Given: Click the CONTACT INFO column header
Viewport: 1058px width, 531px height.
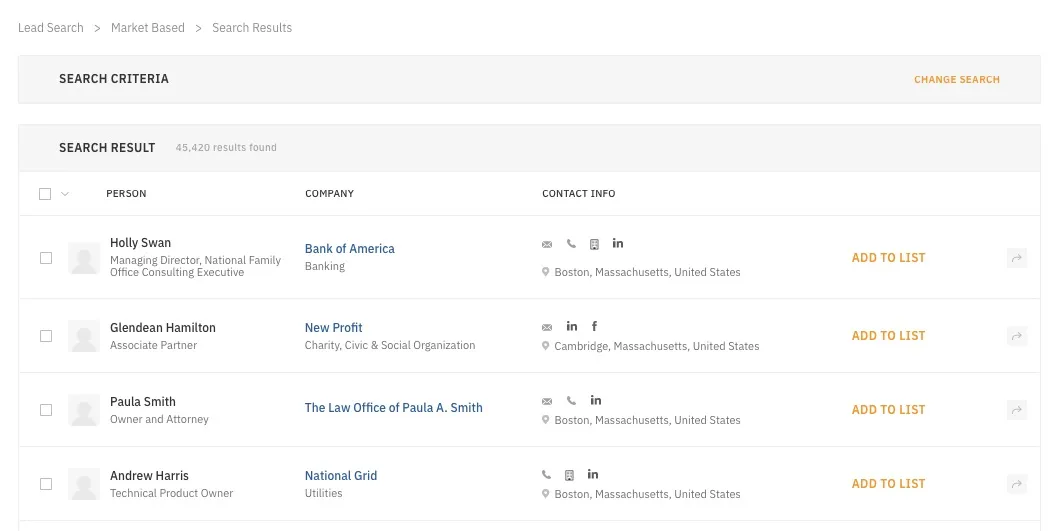Looking at the screenshot, I should click(x=578, y=194).
